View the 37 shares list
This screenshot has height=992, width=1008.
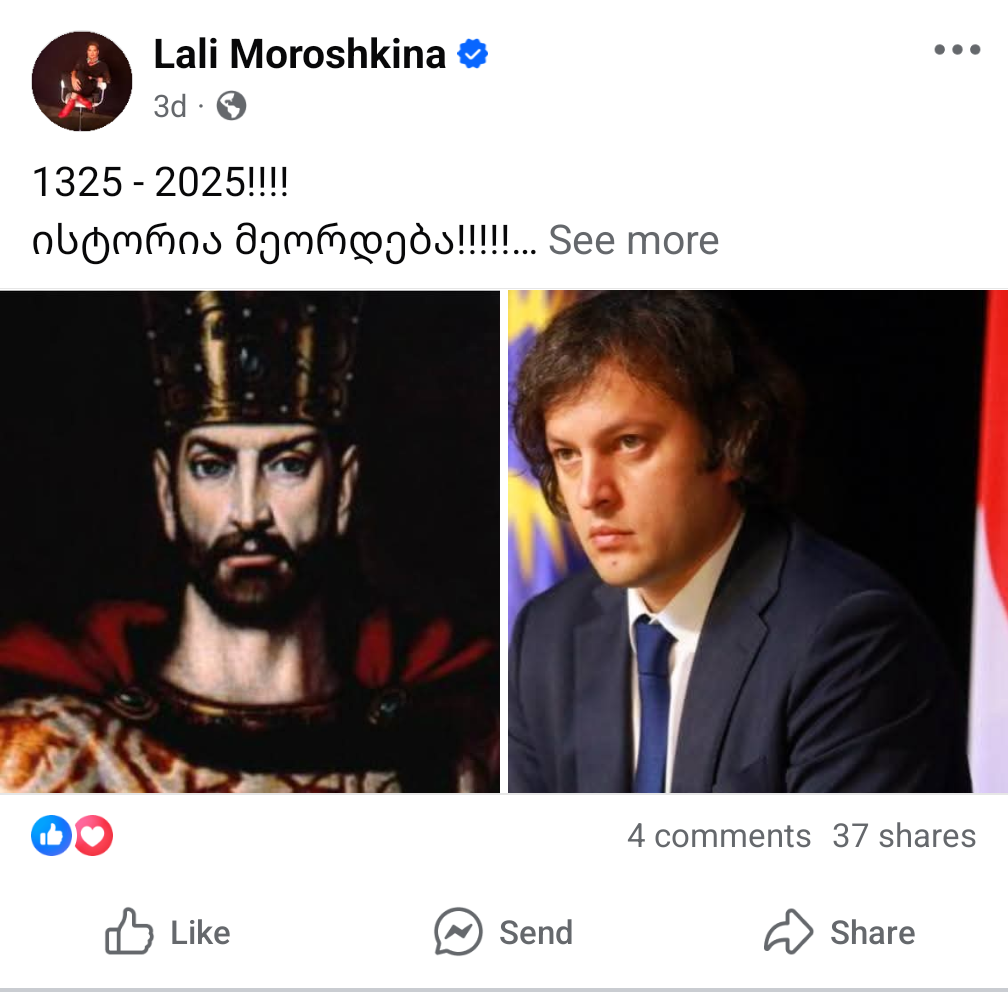point(903,836)
